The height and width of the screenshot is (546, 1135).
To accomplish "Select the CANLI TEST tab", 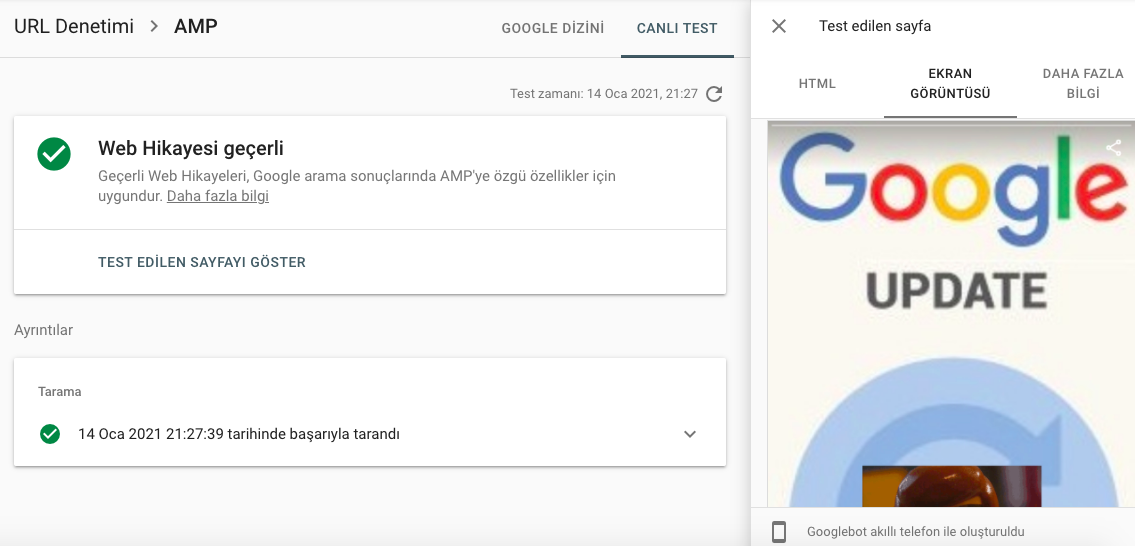I will 677,28.
